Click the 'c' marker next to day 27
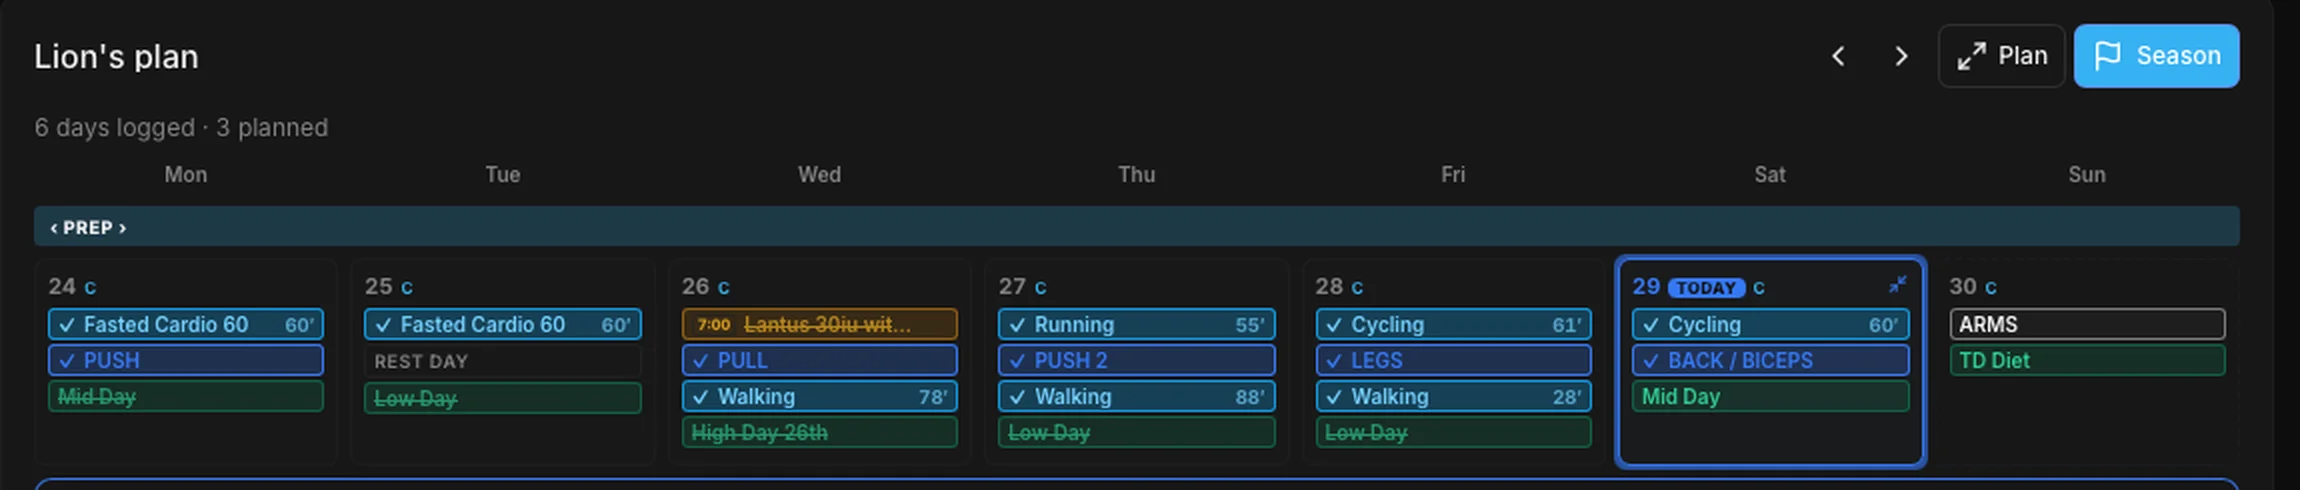Screen dimensions: 2300x490 [1041, 287]
